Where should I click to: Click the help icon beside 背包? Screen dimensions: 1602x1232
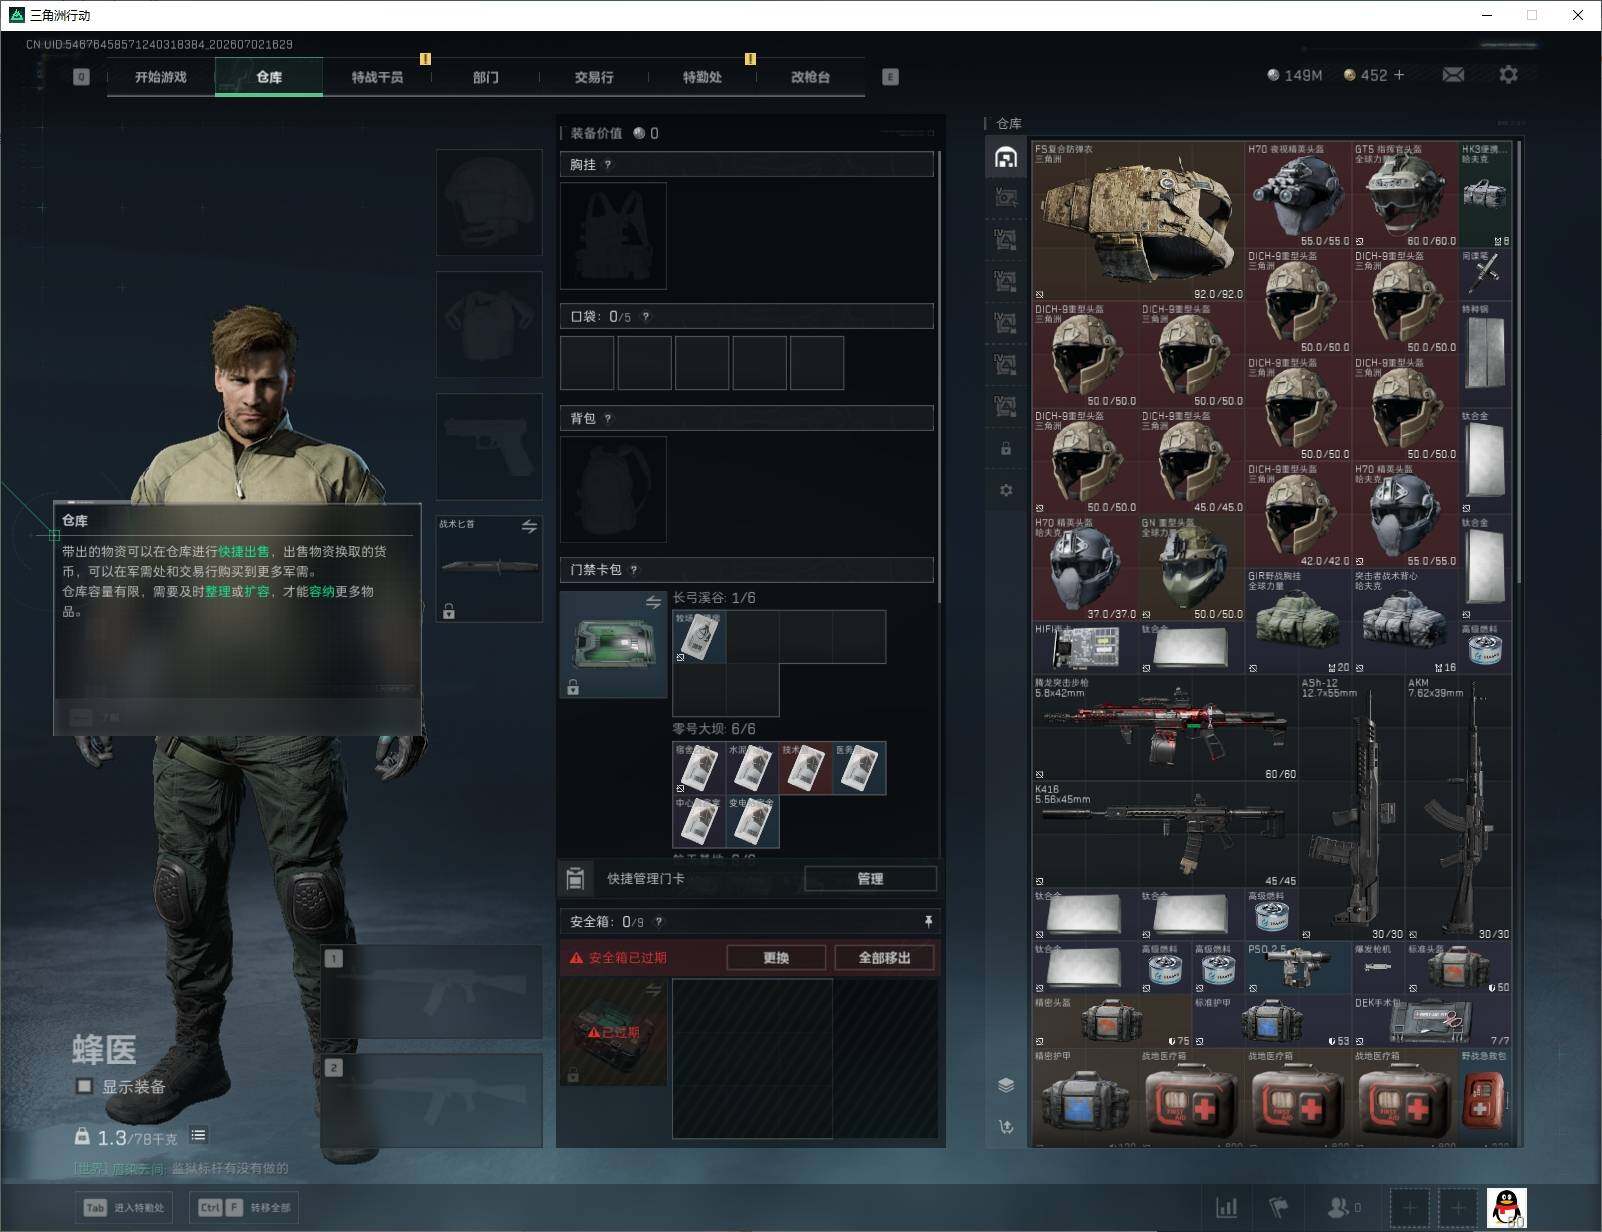pyautogui.click(x=607, y=419)
